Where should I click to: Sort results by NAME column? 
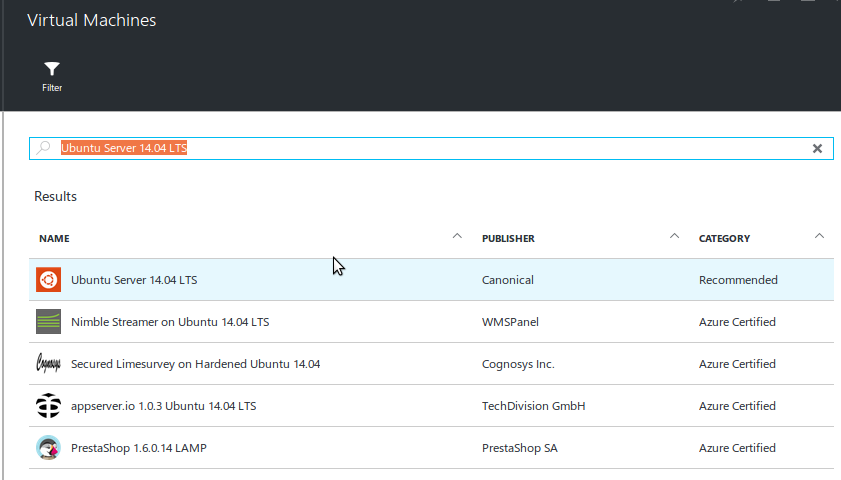[x=54, y=239]
